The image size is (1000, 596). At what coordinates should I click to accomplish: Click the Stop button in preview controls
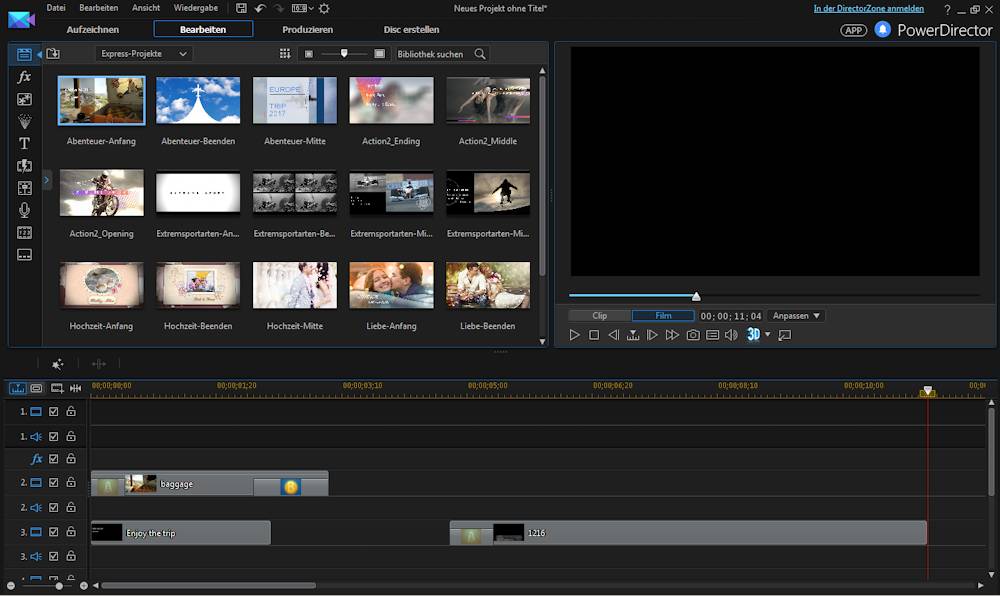click(x=594, y=335)
